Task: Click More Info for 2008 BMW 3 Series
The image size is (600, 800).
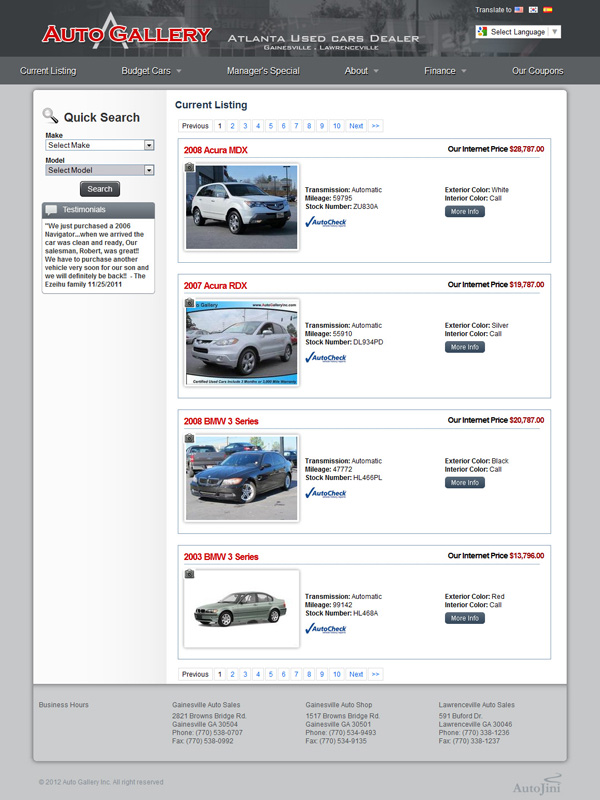Action: click(x=465, y=482)
